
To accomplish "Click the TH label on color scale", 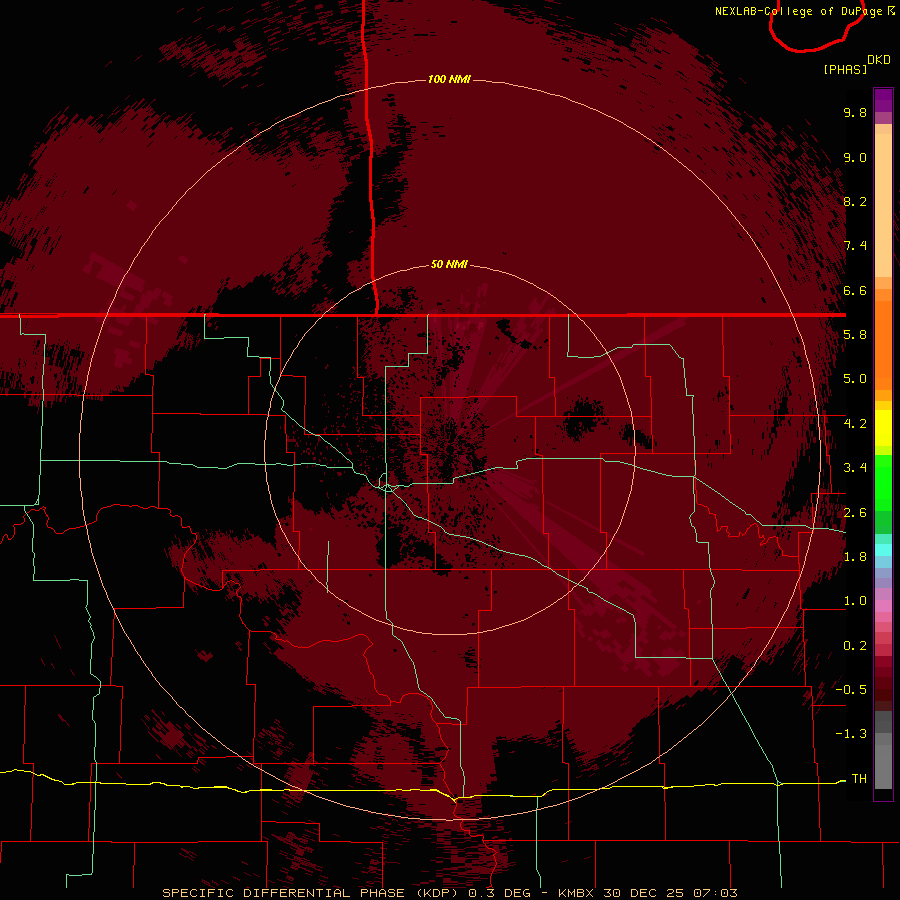I will click(x=859, y=779).
